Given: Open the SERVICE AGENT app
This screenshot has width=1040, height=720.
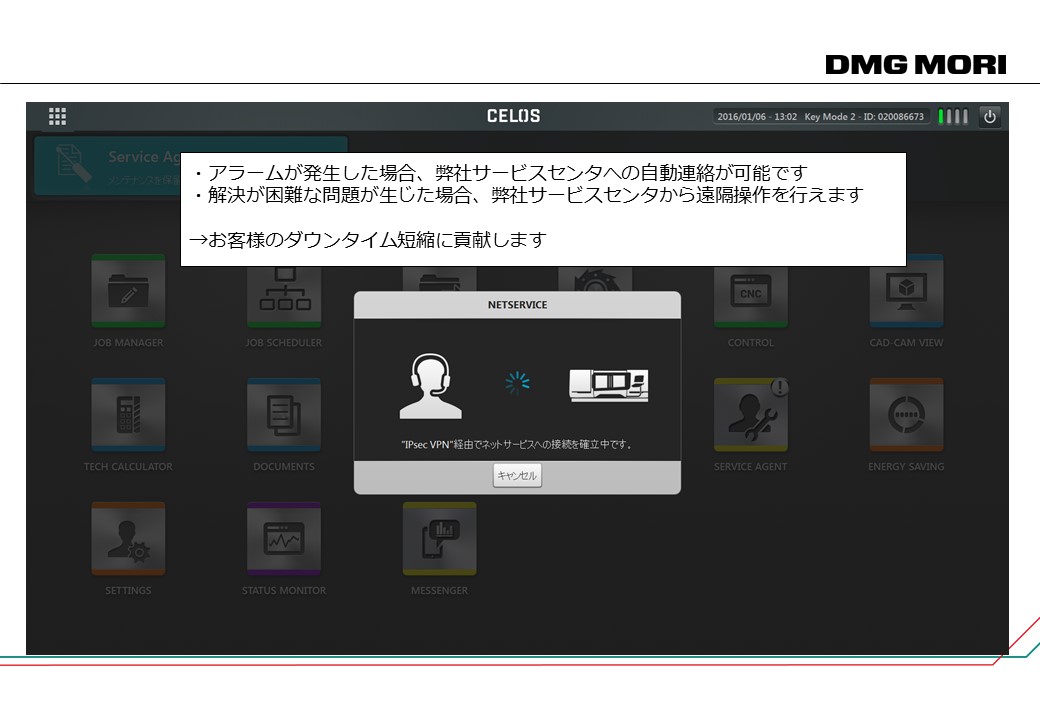Looking at the screenshot, I should click(x=750, y=415).
